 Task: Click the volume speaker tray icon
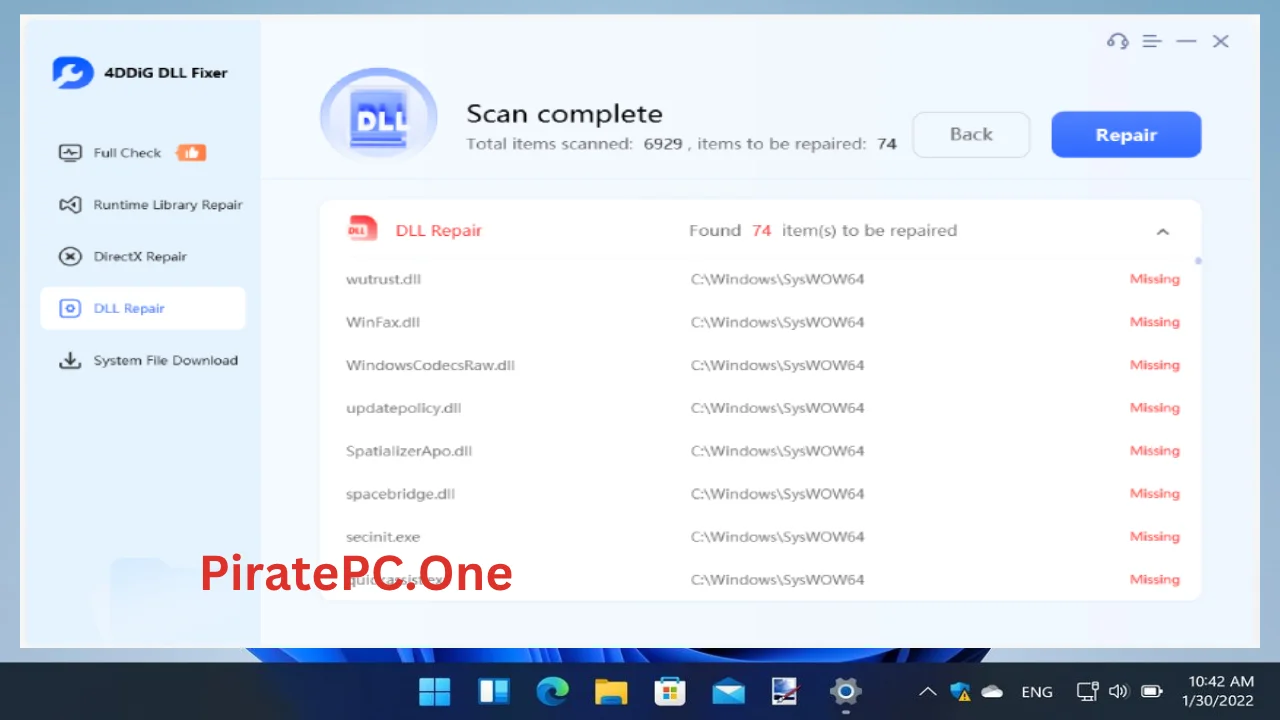coord(1119,691)
